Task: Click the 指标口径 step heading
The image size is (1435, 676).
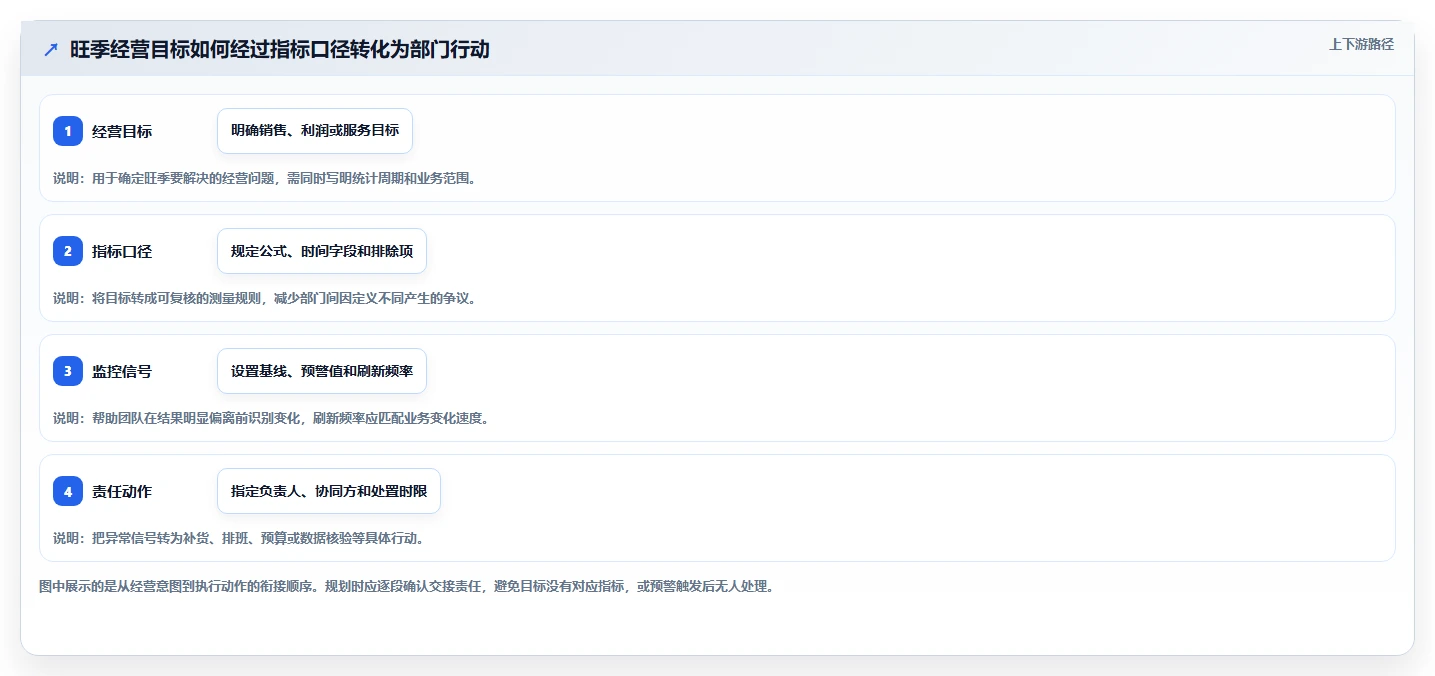Action: coord(122,251)
